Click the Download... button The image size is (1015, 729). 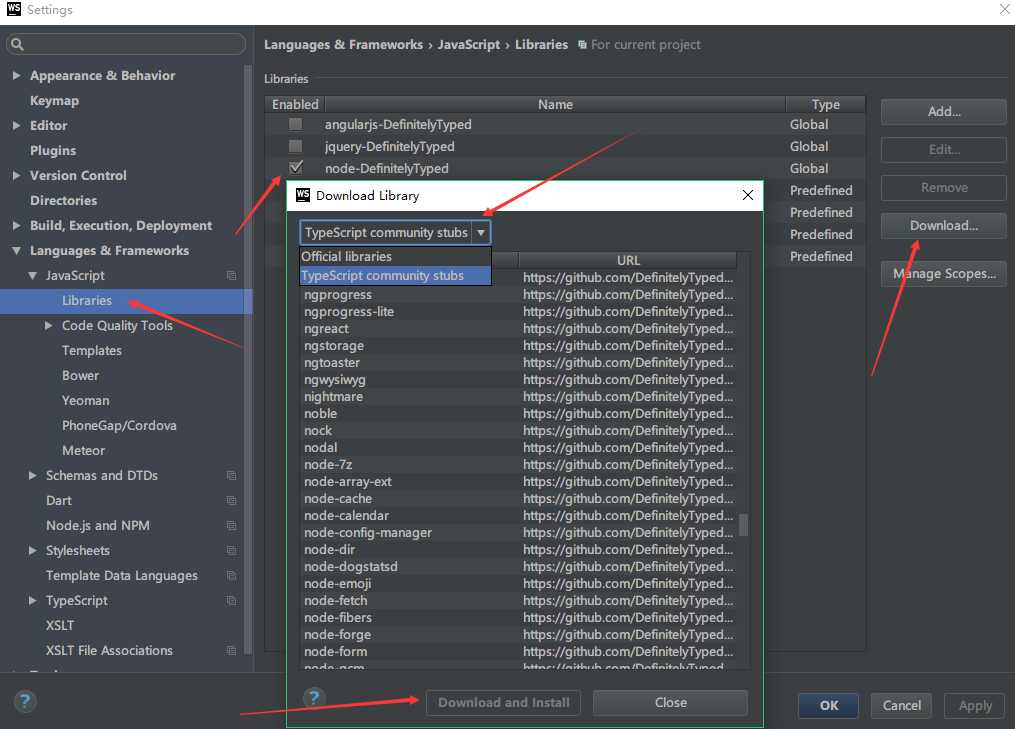pos(943,226)
